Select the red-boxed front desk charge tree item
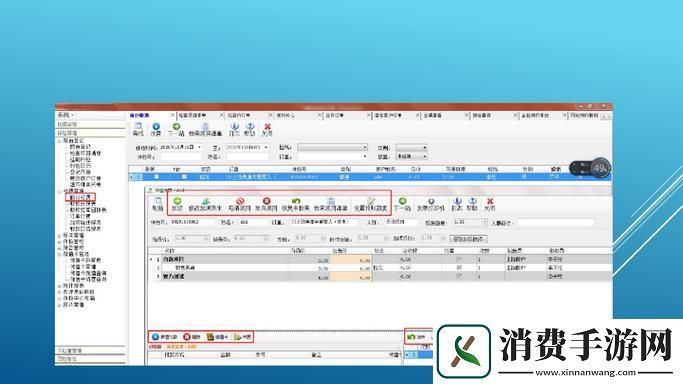 81,197
